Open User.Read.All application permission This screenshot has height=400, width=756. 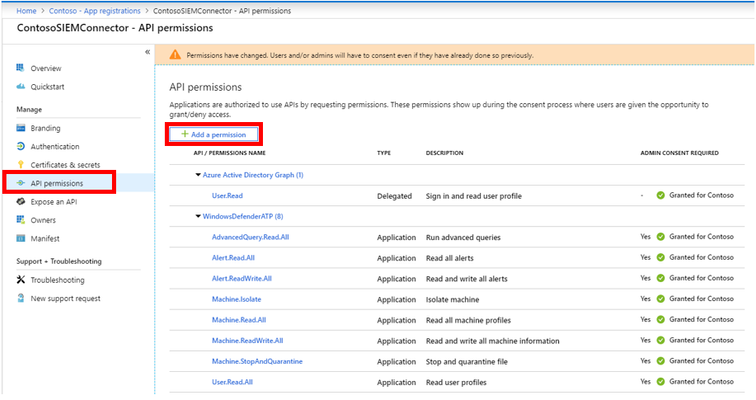(232, 382)
